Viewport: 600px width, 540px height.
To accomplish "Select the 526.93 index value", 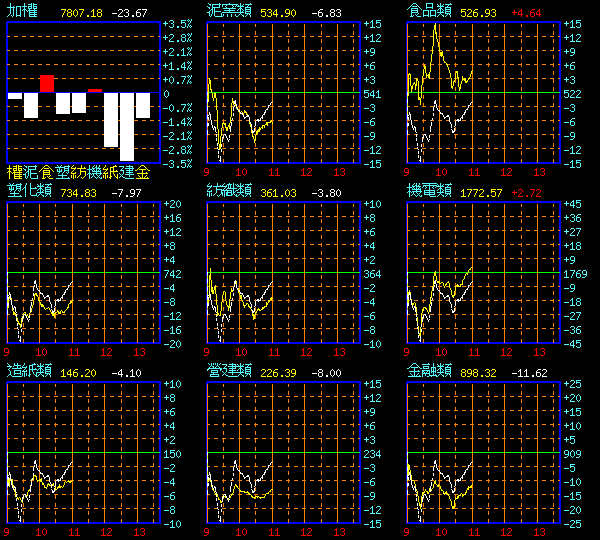I will (x=478, y=13).
